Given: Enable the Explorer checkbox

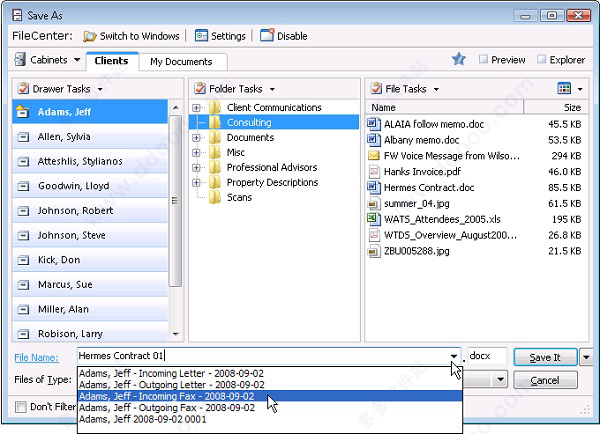Looking at the screenshot, I should 541,59.
